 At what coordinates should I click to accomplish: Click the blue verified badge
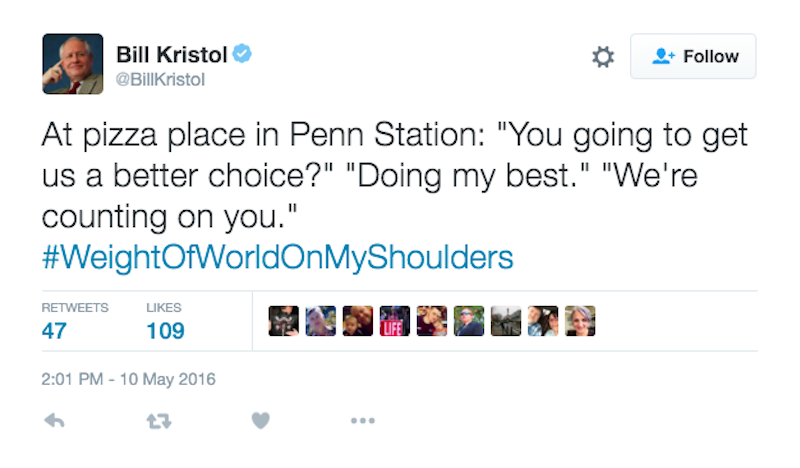pyautogui.click(x=241, y=53)
